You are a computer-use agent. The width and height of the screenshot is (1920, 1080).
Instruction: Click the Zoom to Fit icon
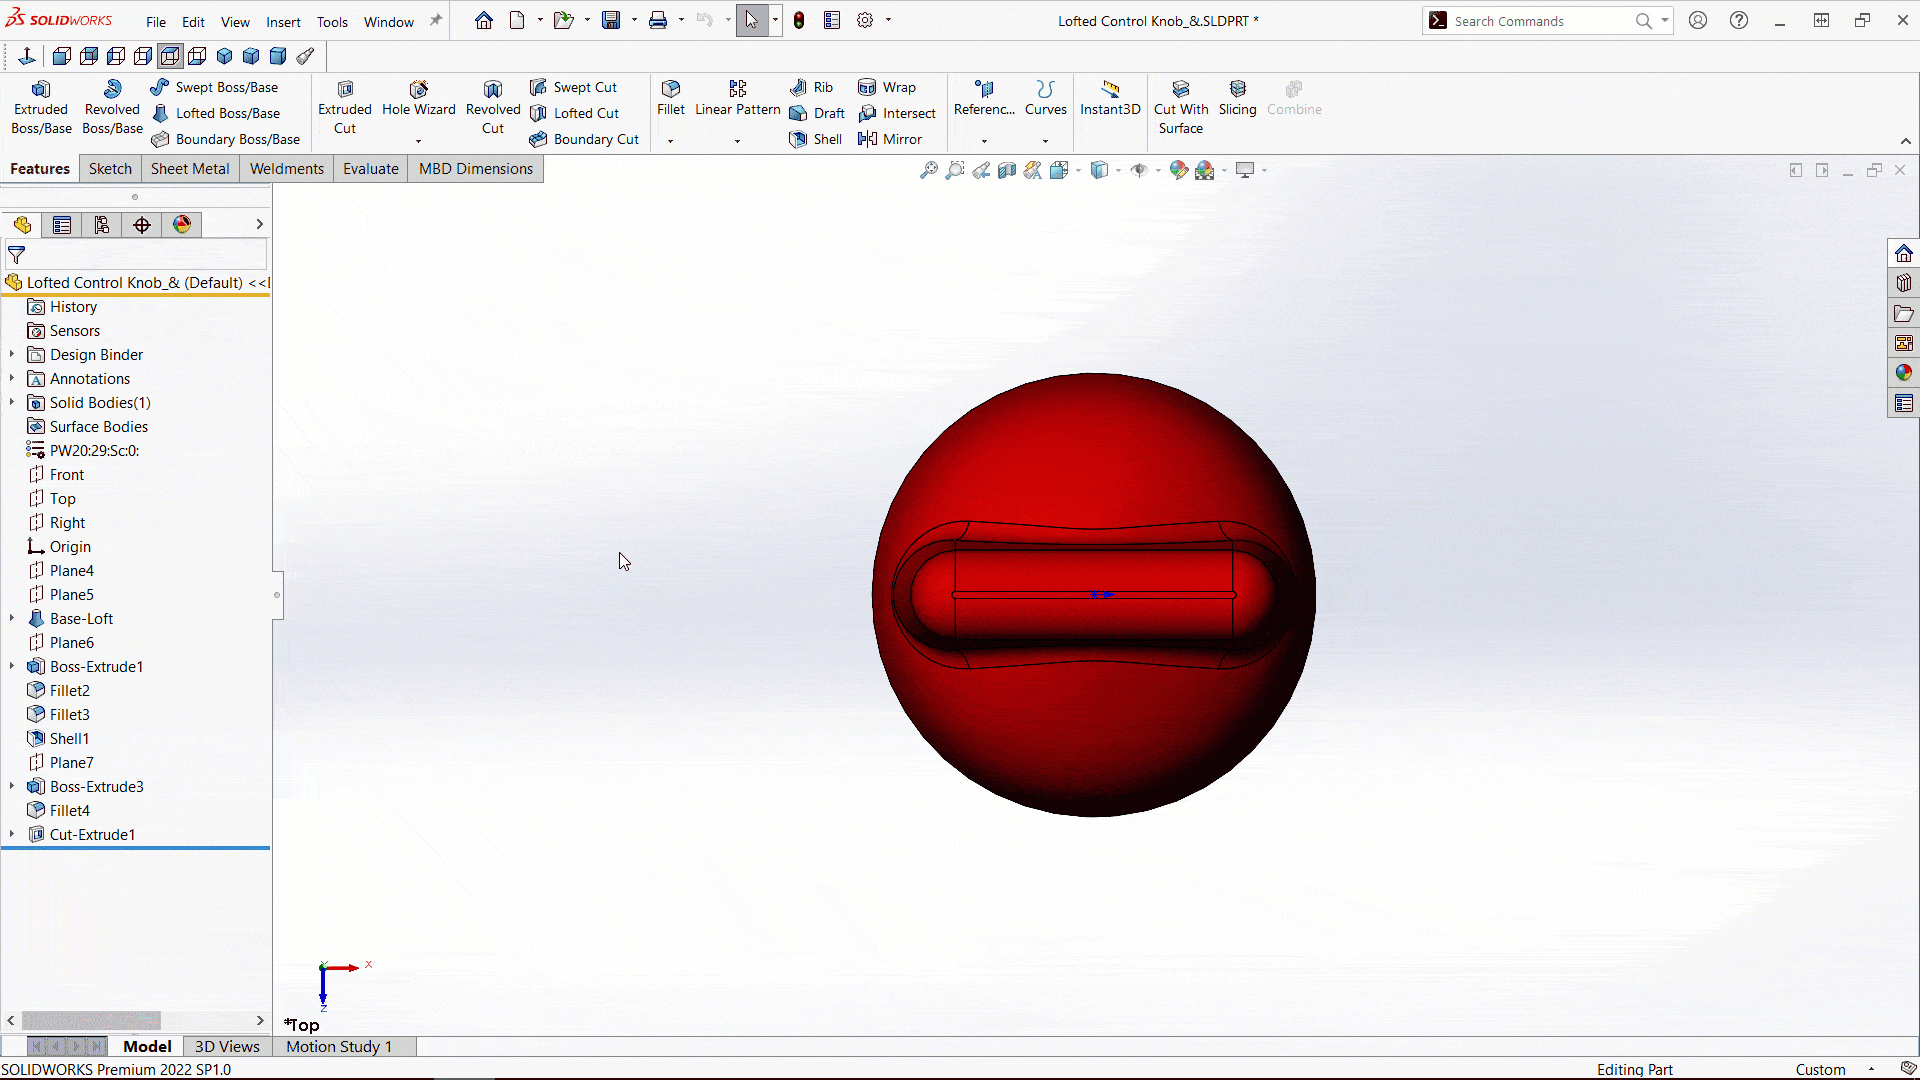tap(929, 170)
